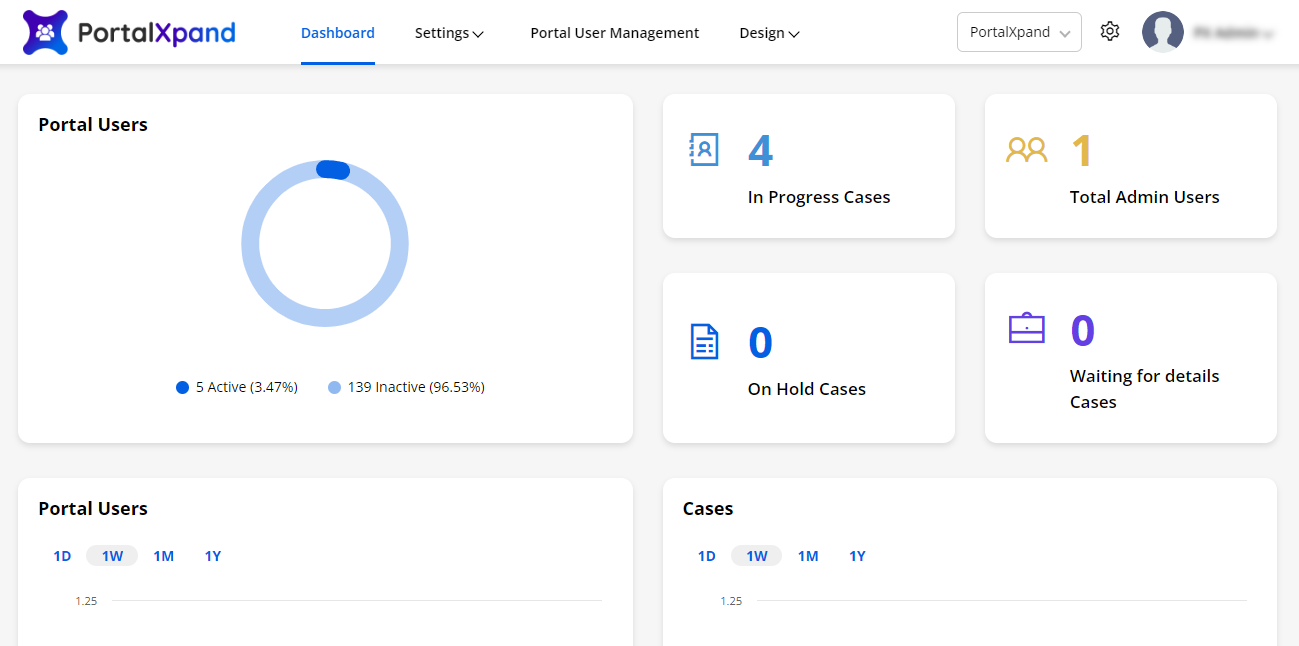Expand the Settings dropdown menu
The image size is (1299, 646).
coord(449,33)
